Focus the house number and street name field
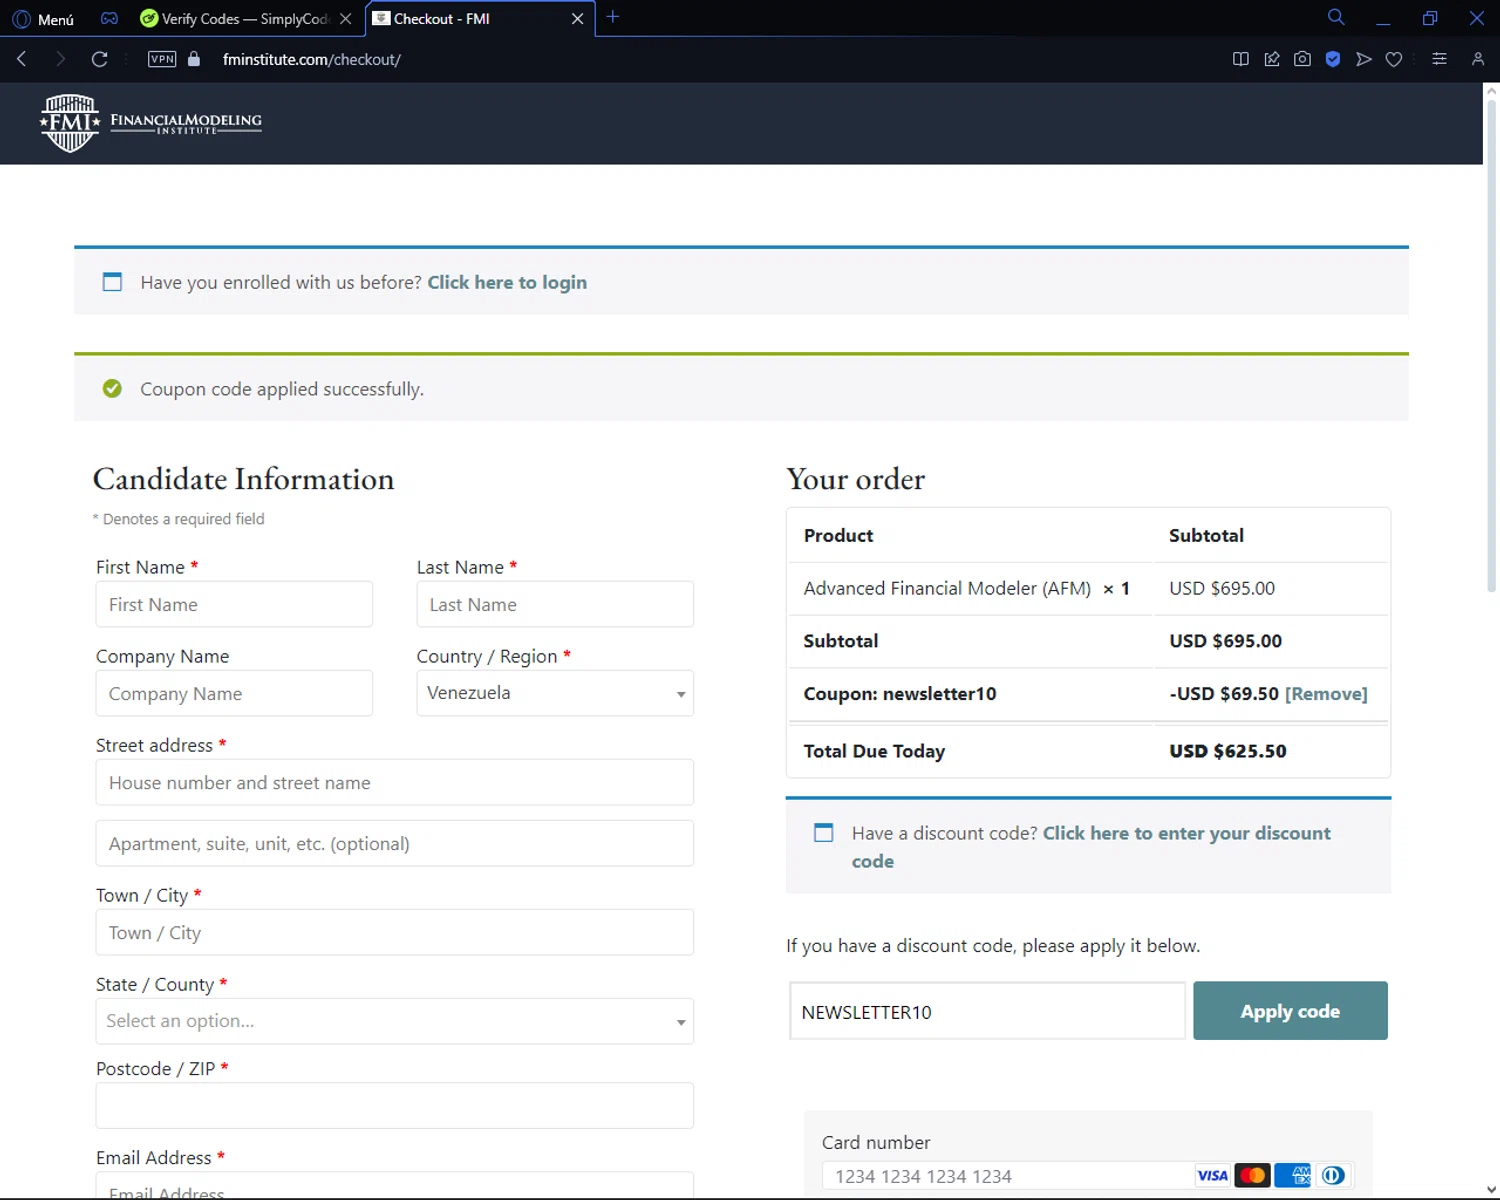This screenshot has height=1200, width=1500. tap(395, 782)
